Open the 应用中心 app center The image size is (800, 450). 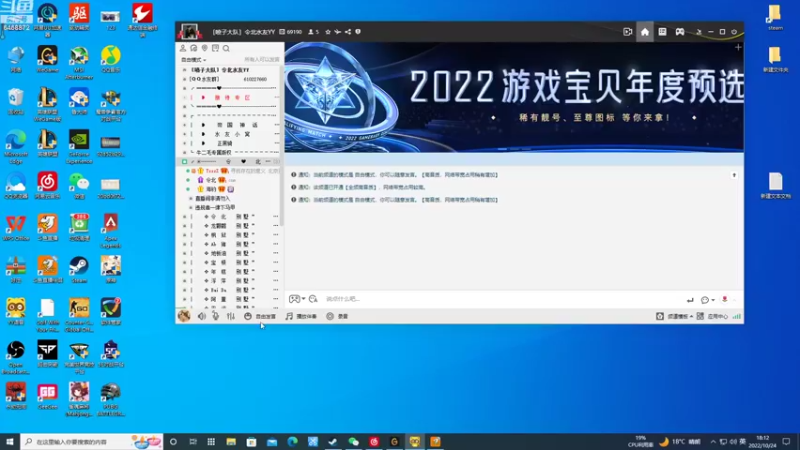(712, 316)
